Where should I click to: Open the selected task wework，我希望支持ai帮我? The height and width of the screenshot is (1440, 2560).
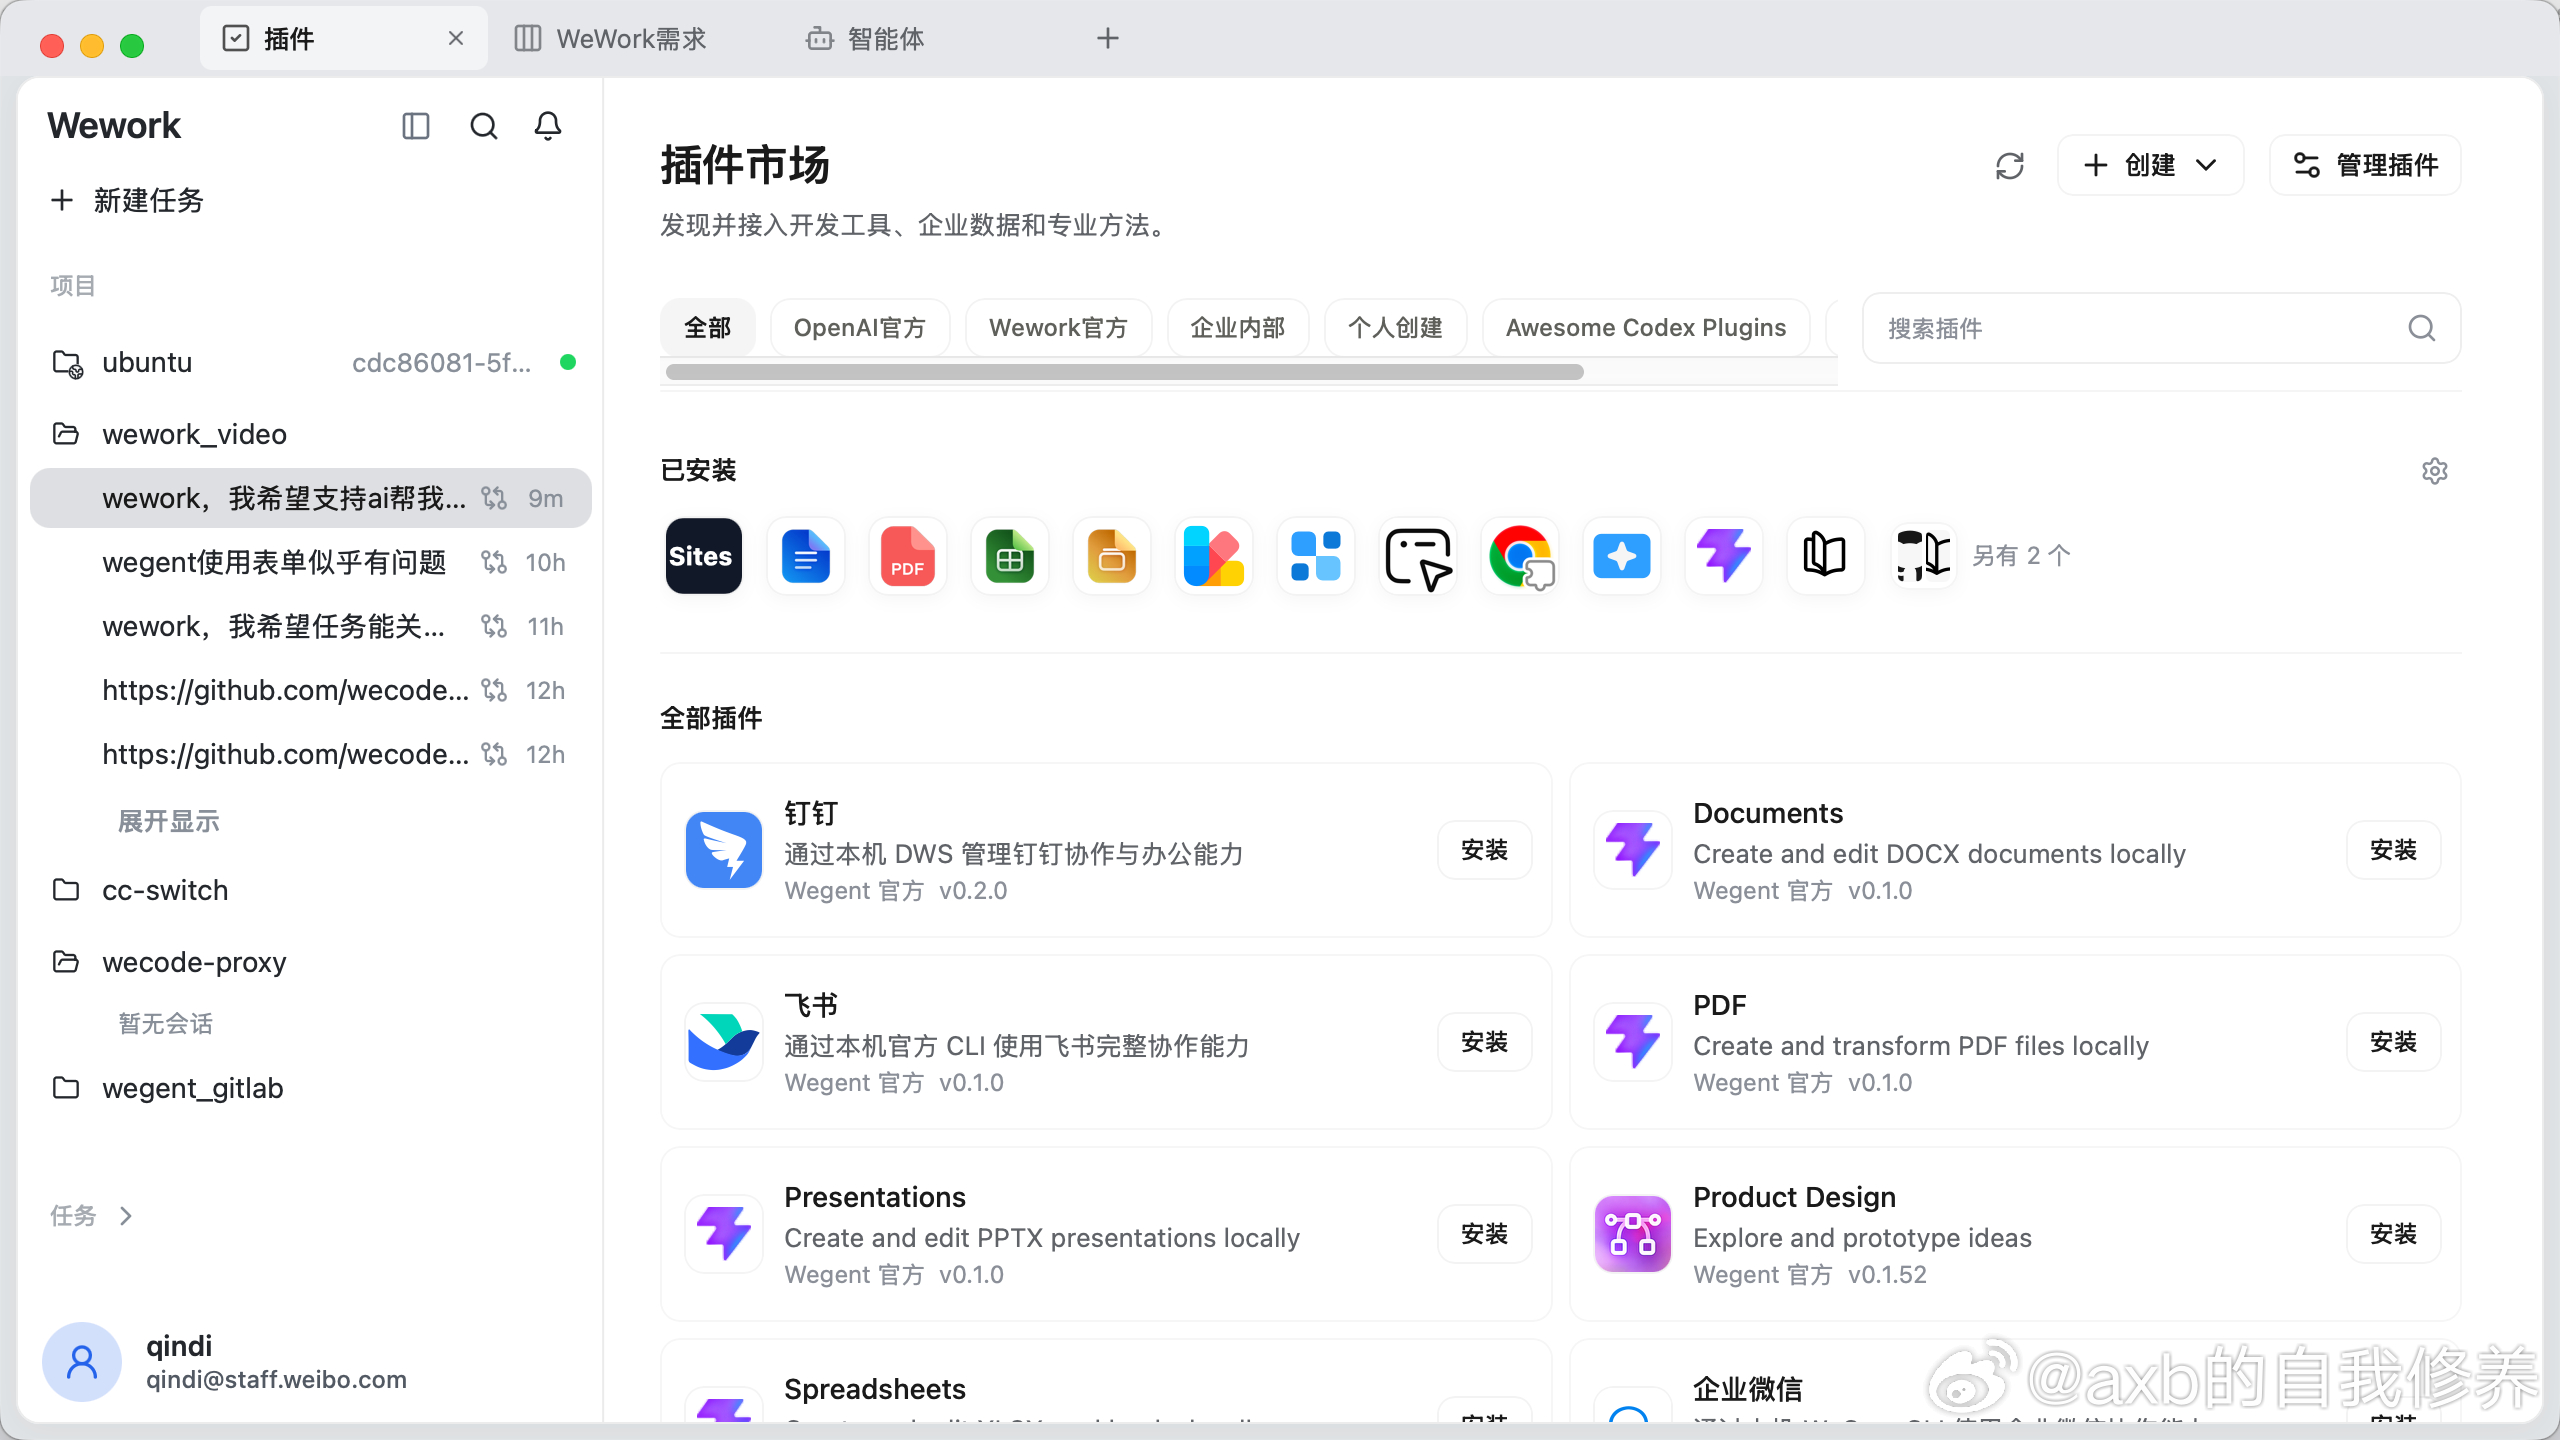pyautogui.click(x=310, y=498)
